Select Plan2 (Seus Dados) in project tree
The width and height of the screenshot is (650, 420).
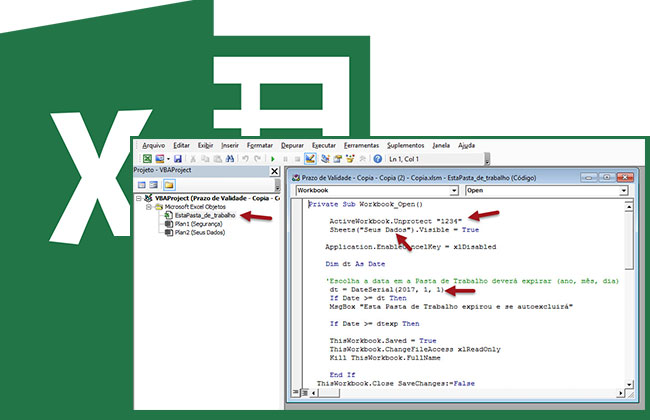coord(200,233)
